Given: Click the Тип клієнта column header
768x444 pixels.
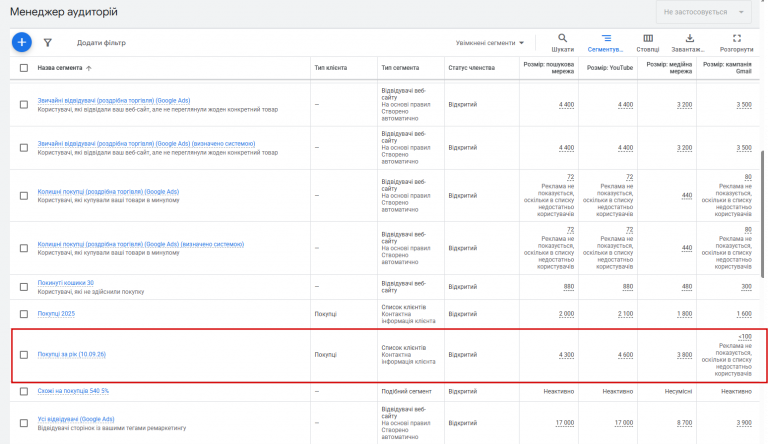Looking at the screenshot, I should point(331,68).
